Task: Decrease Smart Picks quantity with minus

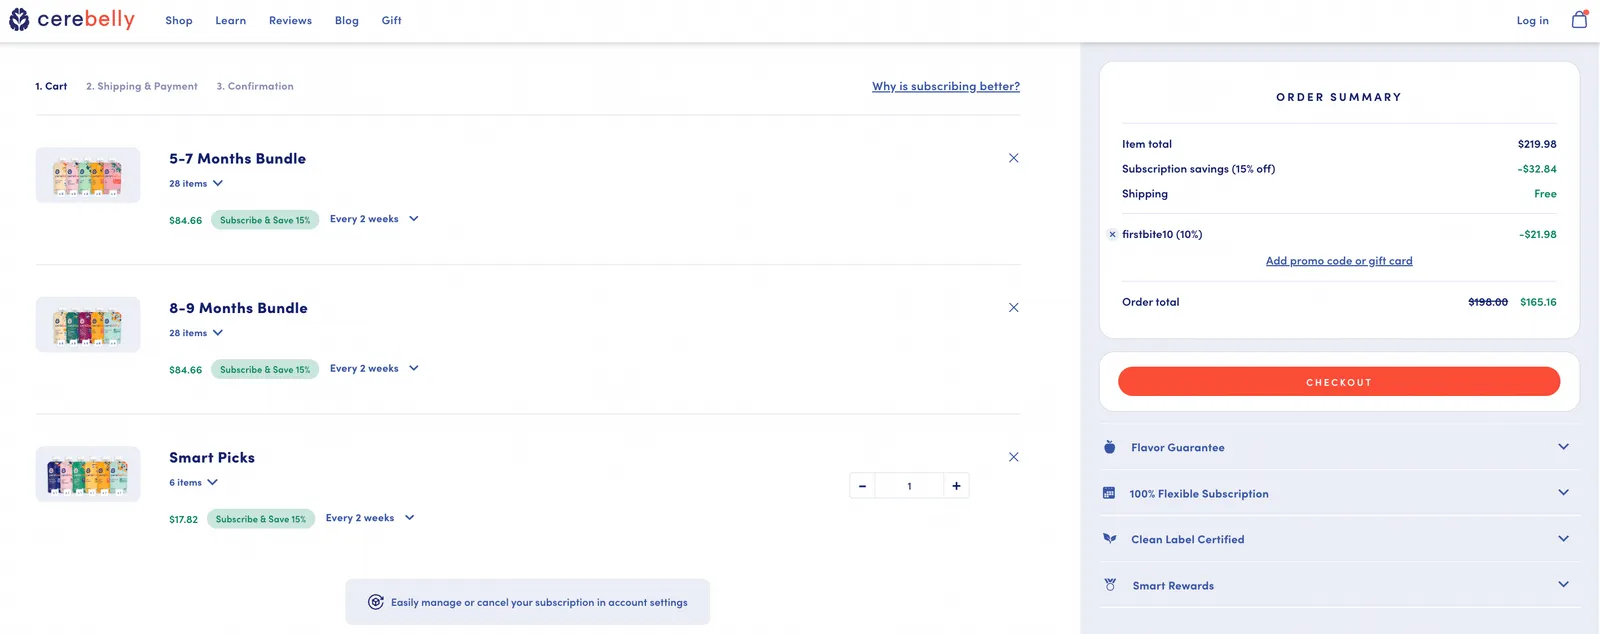Action: [862, 486]
